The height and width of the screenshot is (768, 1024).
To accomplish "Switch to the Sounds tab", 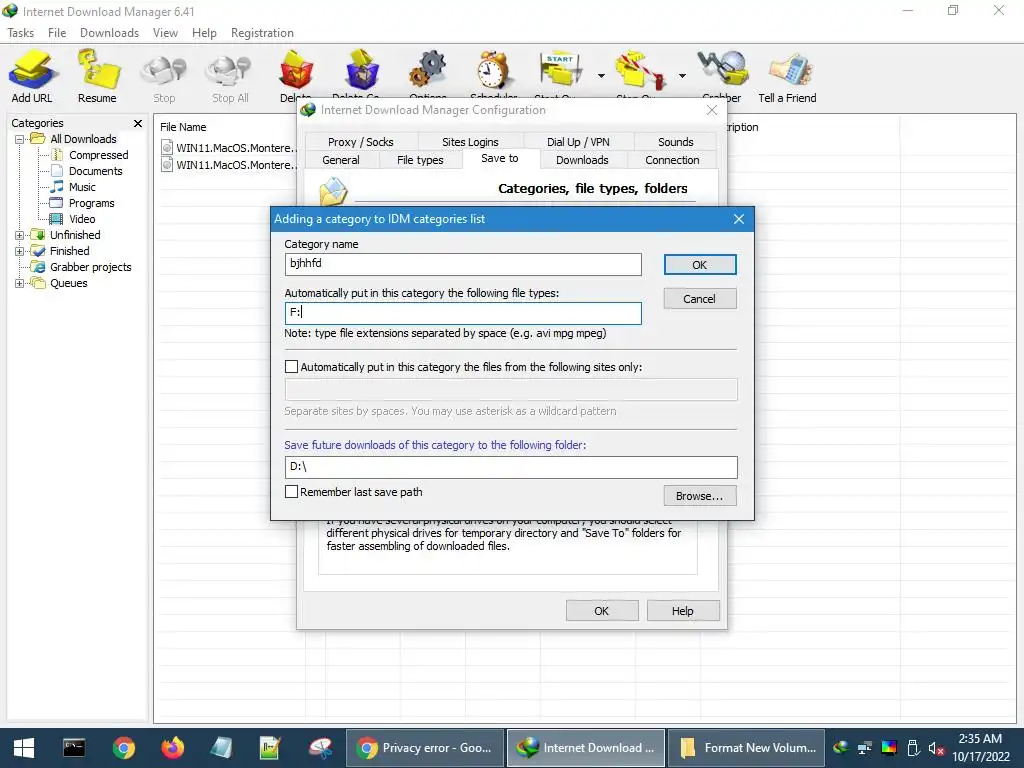I will (675, 142).
